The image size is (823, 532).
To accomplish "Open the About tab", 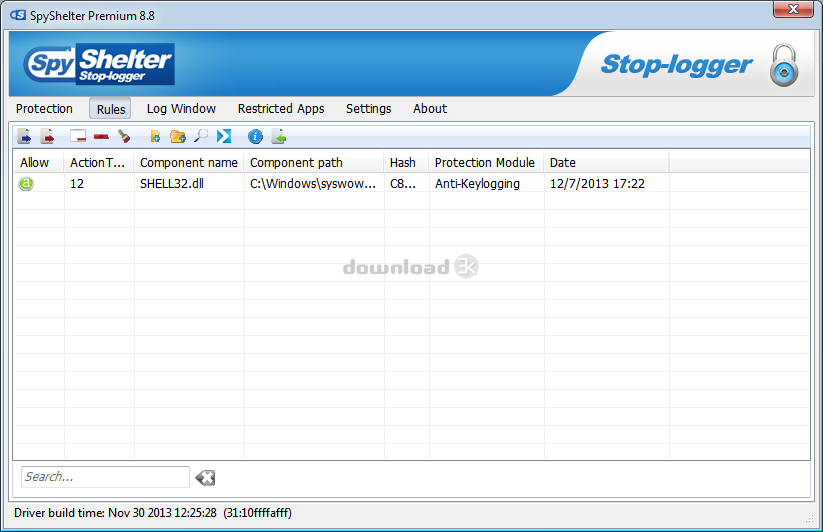I will (x=430, y=109).
